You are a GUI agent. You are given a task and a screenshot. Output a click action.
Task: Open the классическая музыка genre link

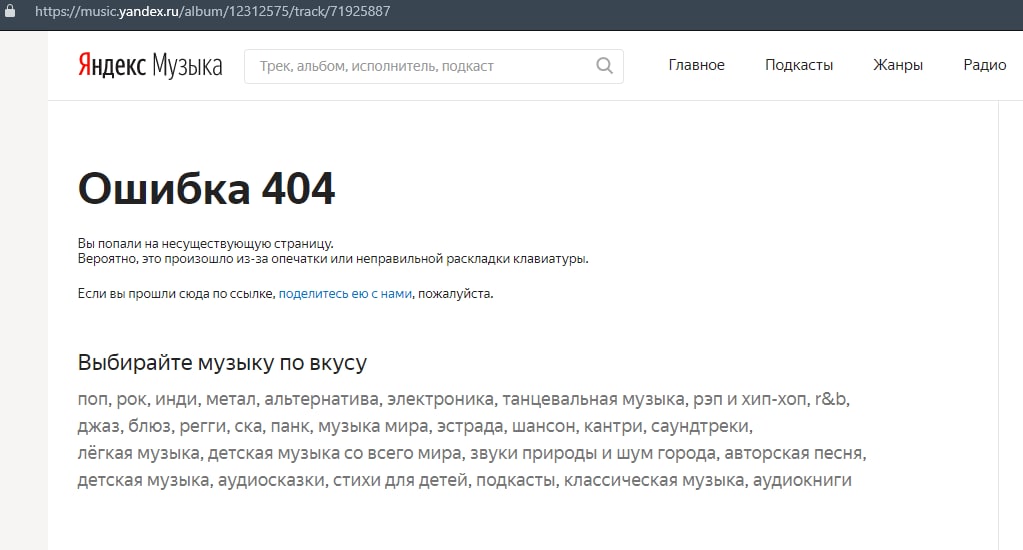[654, 481]
